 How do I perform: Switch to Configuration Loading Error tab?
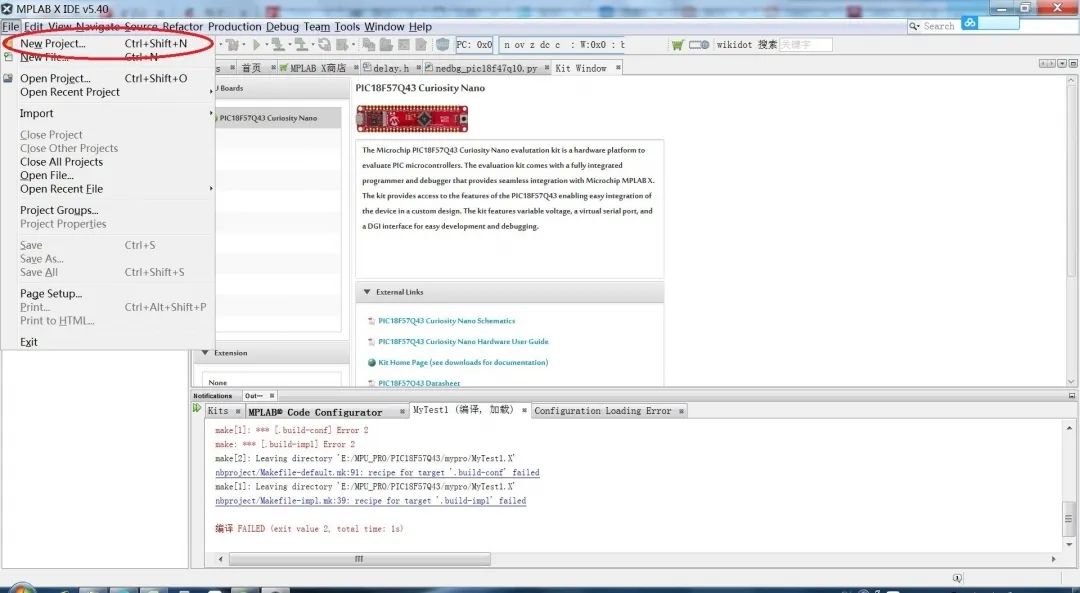(602, 411)
